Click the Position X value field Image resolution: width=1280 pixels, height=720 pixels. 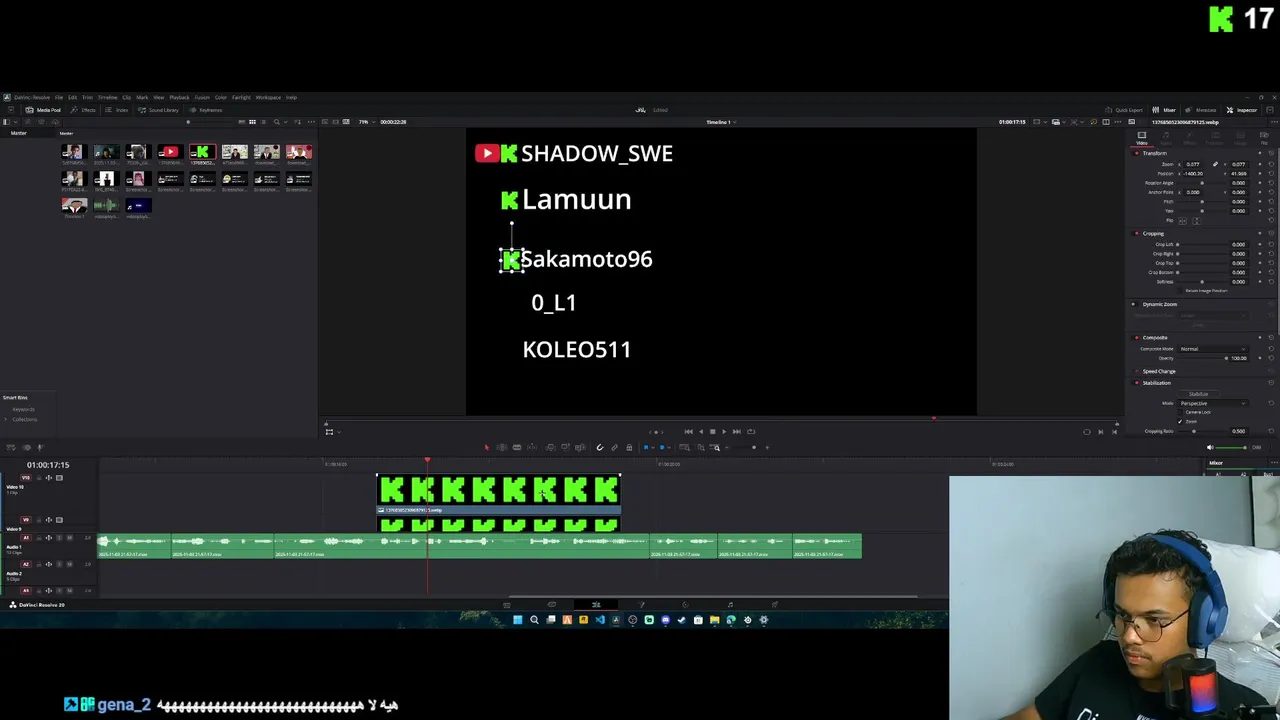point(1193,174)
